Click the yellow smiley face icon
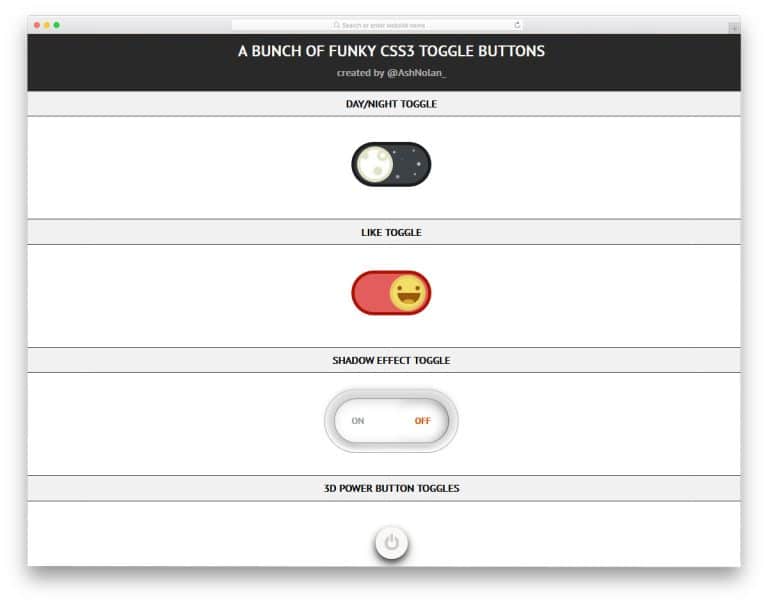 pyautogui.click(x=409, y=293)
